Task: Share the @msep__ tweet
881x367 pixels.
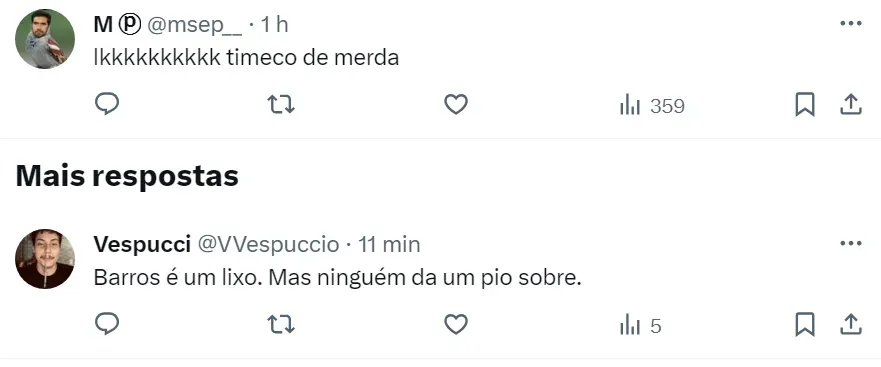Action: pos(851,105)
